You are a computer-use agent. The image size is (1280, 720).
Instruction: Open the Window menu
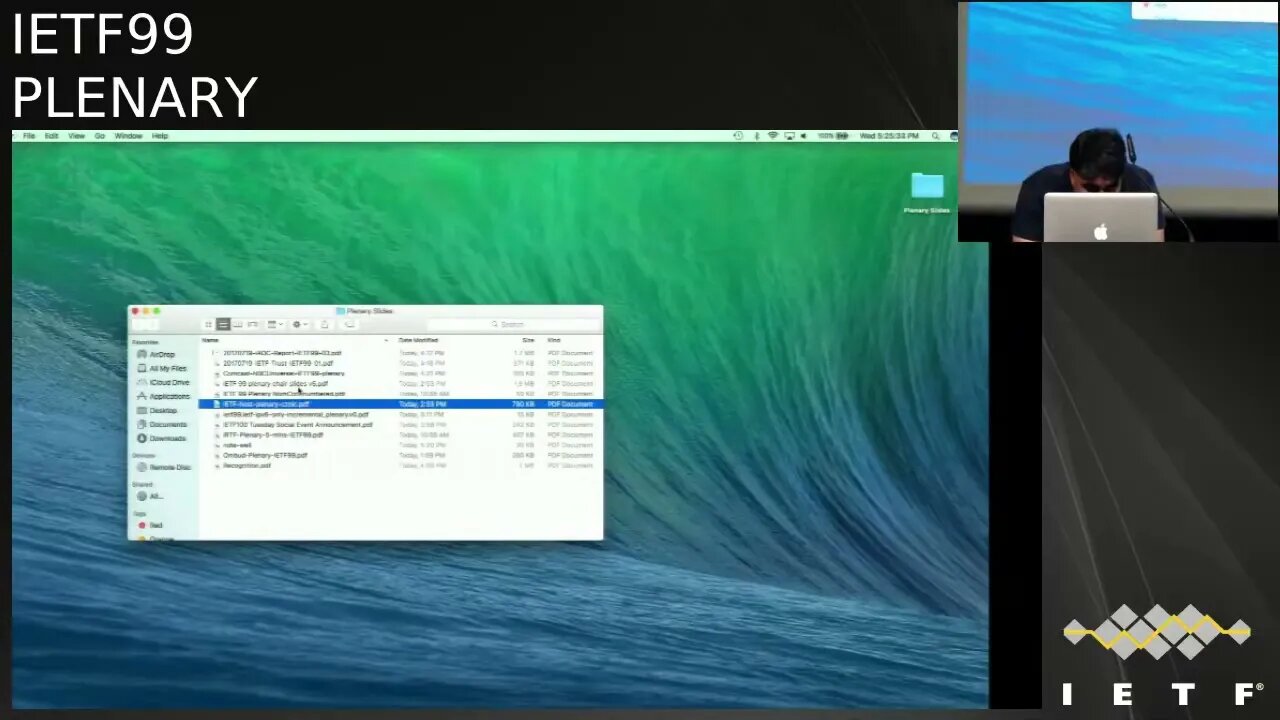[x=128, y=136]
